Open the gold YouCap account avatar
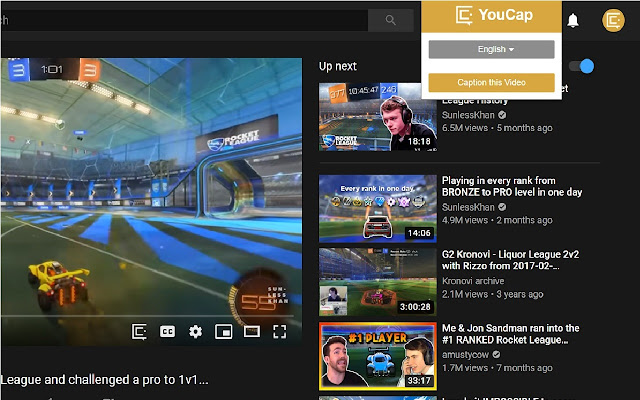The image size is (640, 400). 613,20
